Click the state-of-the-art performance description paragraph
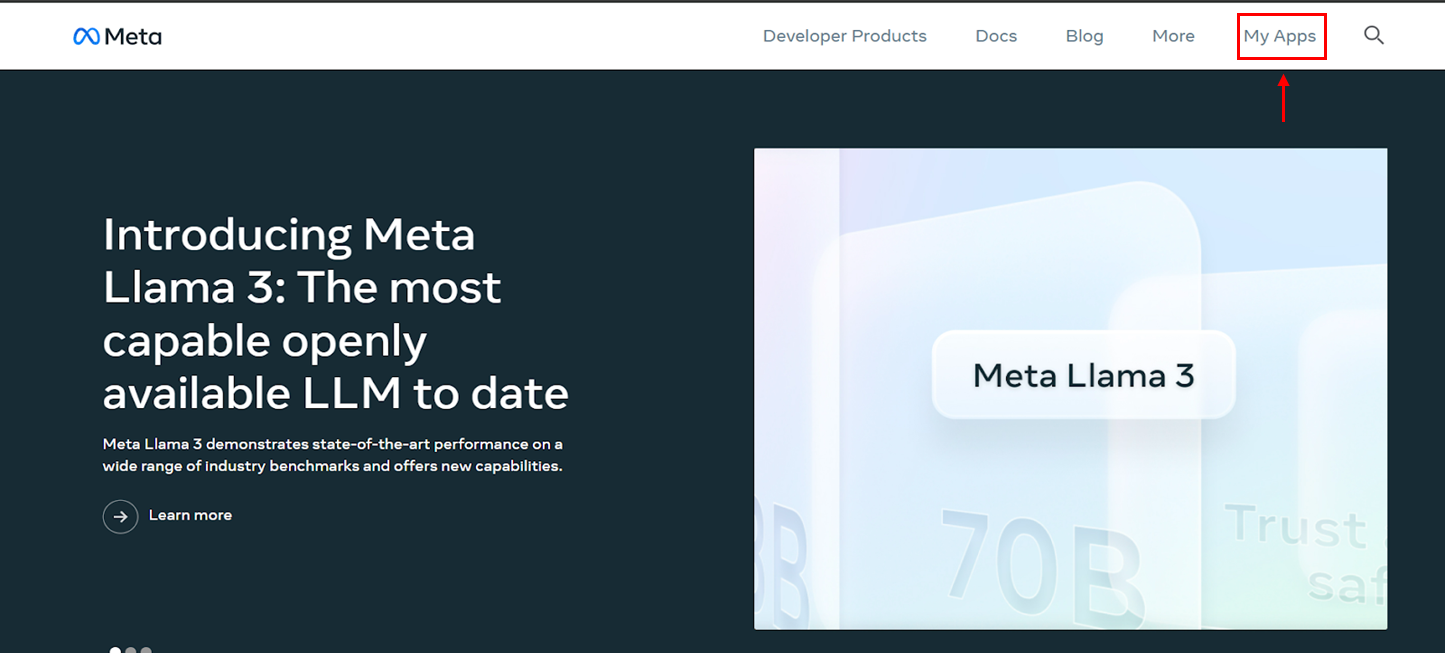The width and height of the screenshot is (1445, 653). [333, 455]
